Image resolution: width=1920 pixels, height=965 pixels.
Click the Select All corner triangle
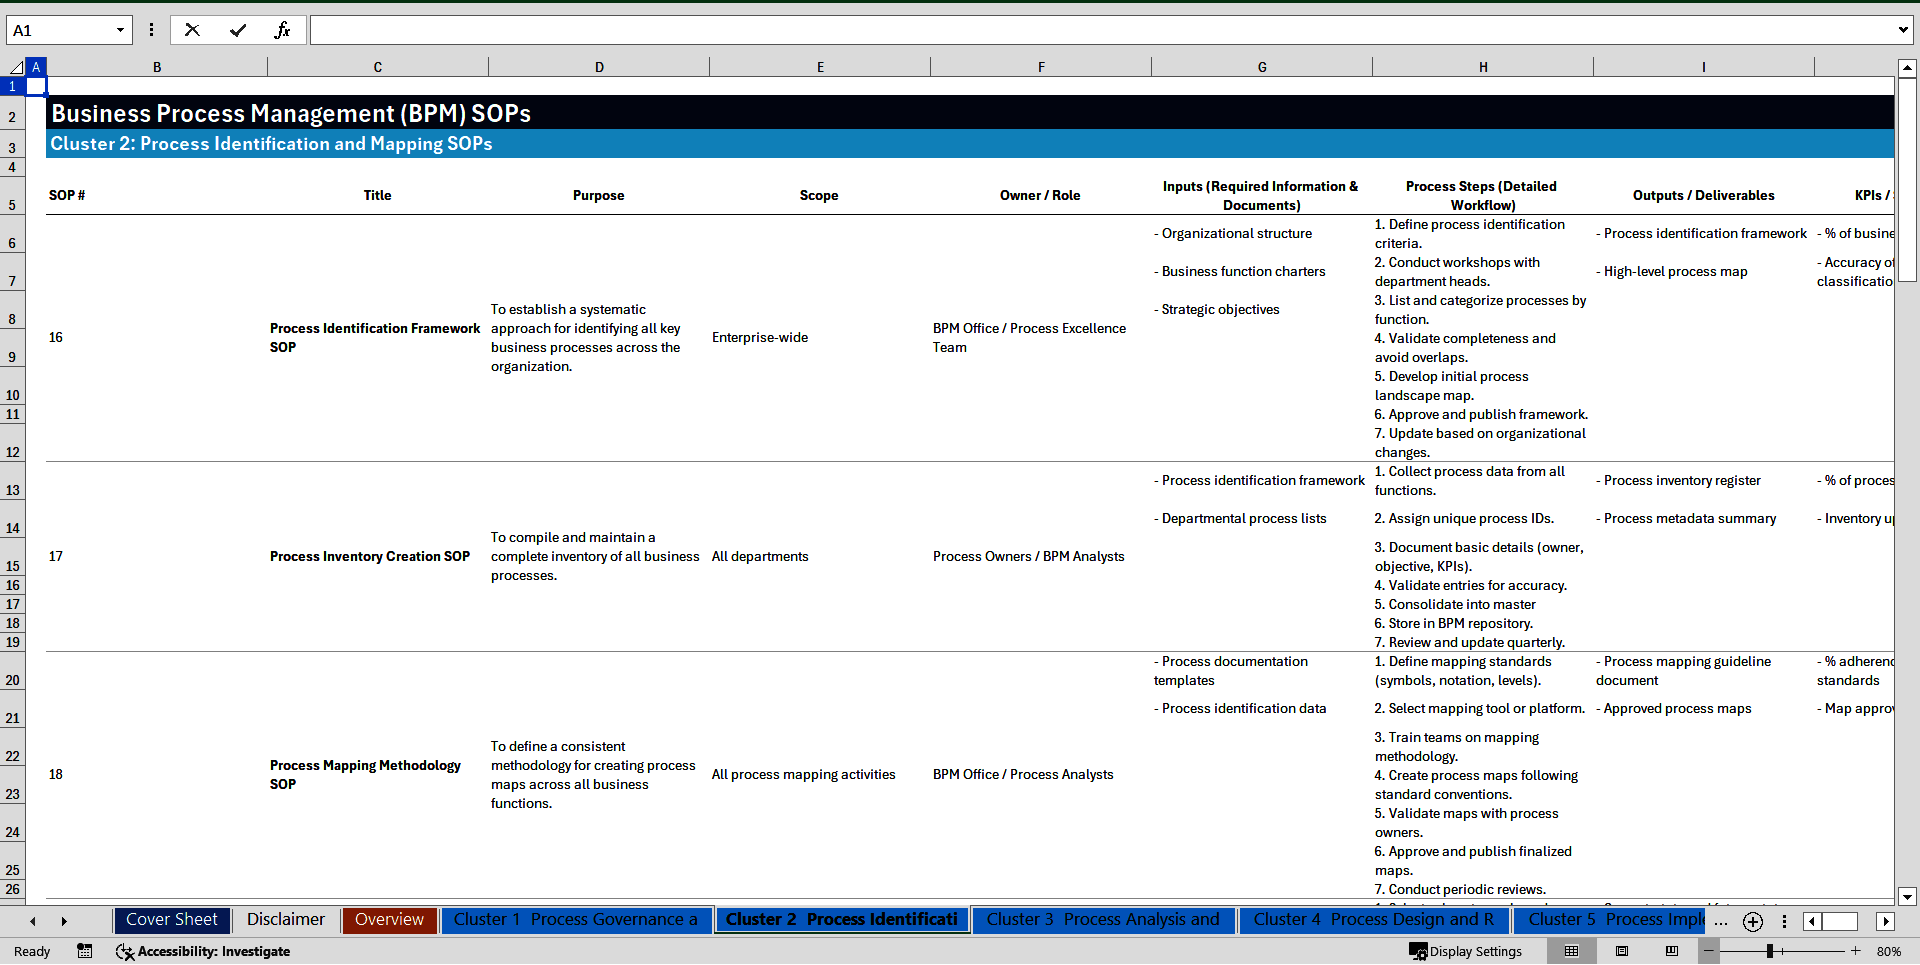(x=16, y=67)
